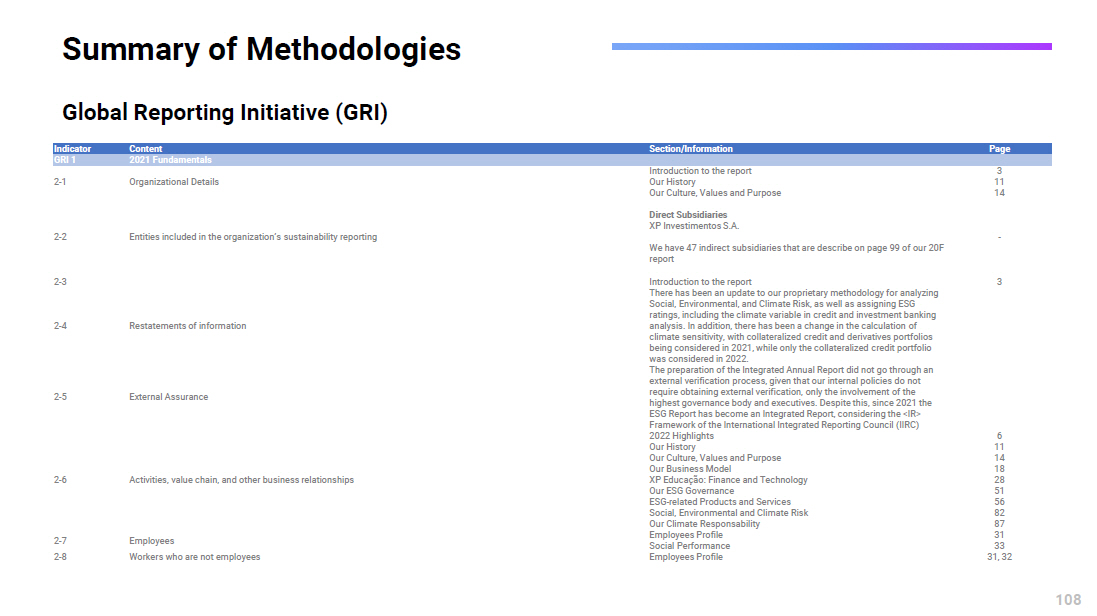This screenshot has height=616, width=1097.
Task: Click the 'External Assurance' entry
Action: [168, 397]
